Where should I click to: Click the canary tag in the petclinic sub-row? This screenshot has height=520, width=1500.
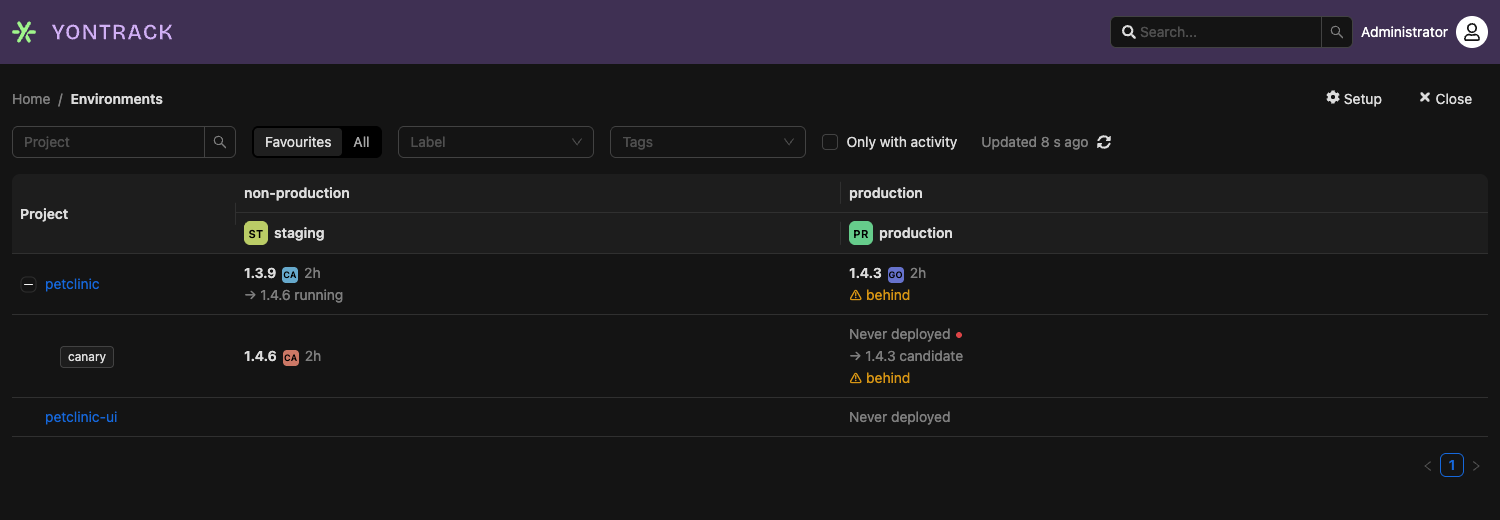point(87,357)
